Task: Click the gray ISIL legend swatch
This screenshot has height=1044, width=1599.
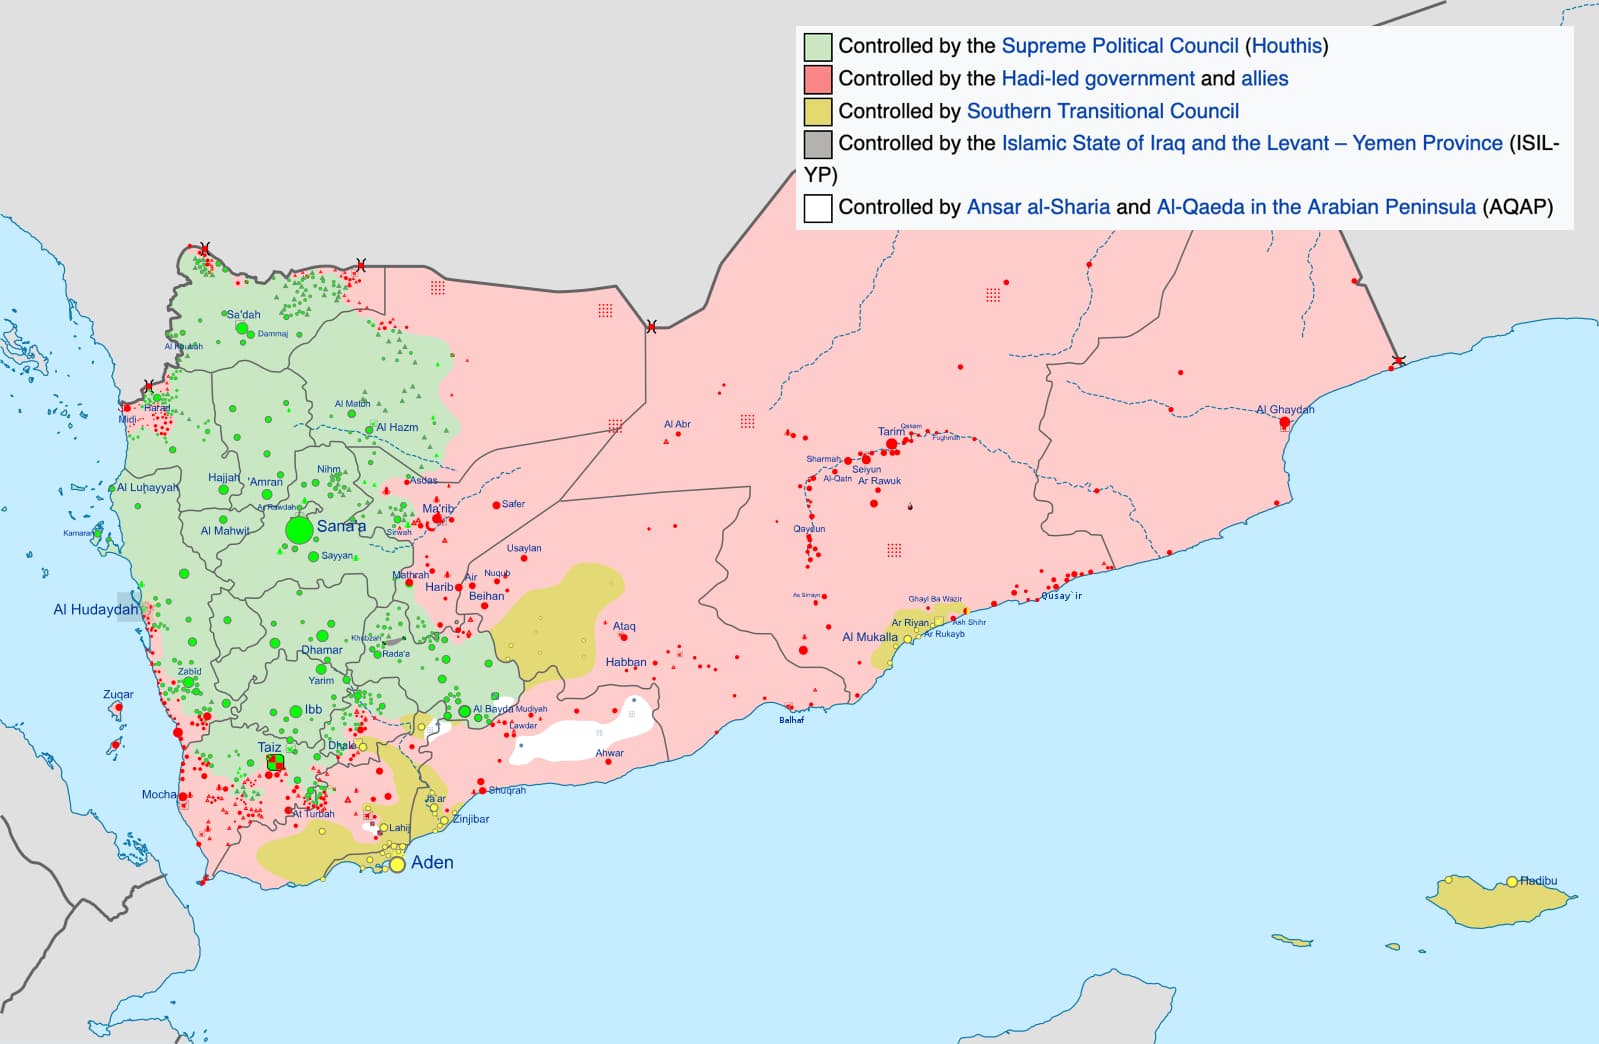Action: coord(818,144)
